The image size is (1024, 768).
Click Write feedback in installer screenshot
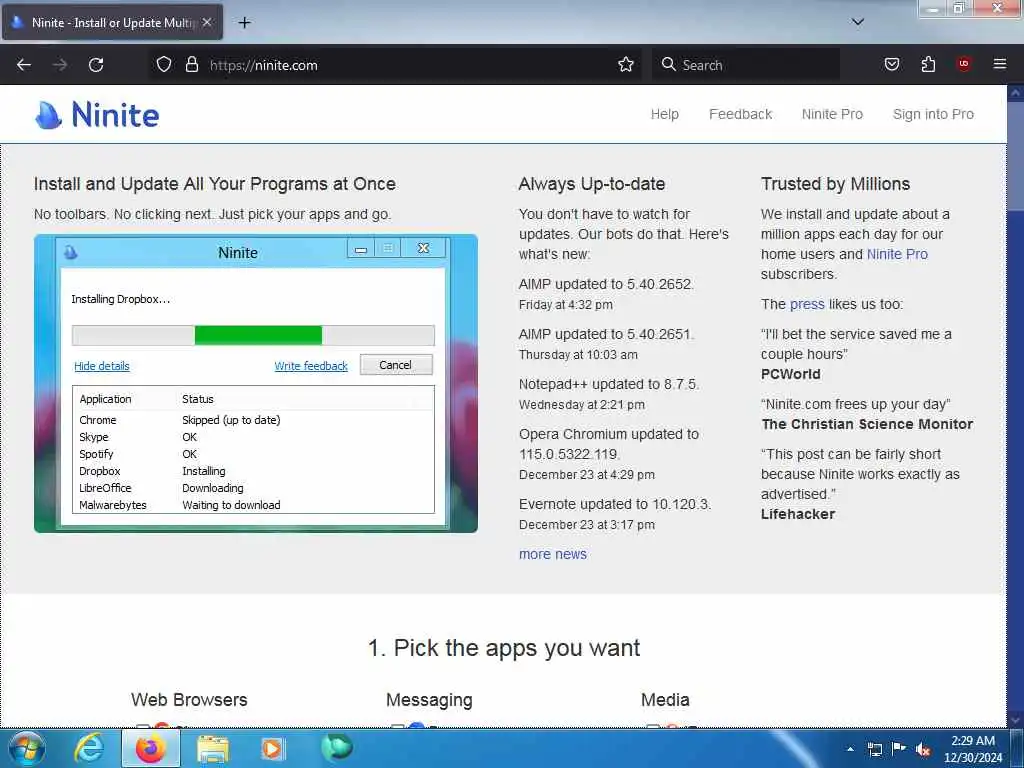pyautogui.click(x=311, y=366)
